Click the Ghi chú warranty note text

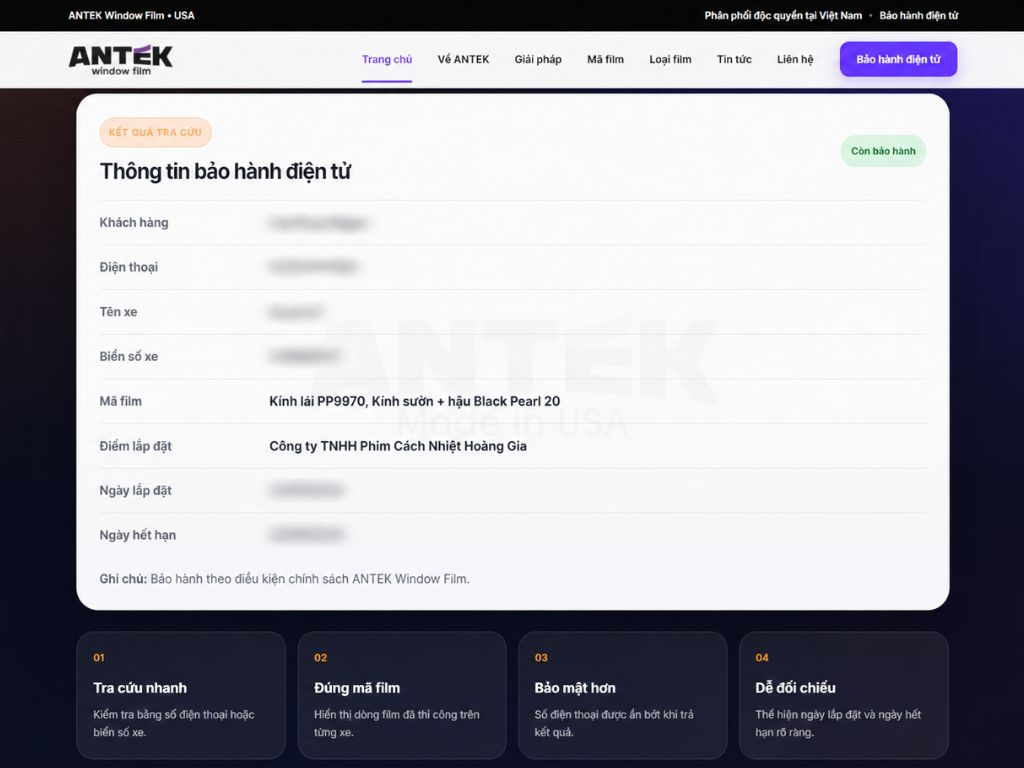pyautogui.click(x=284, y=579)
